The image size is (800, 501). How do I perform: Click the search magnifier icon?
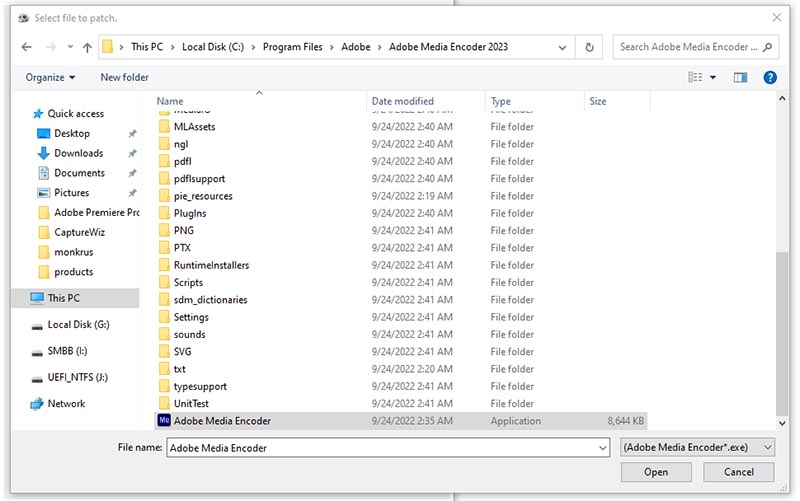point(767,47)
